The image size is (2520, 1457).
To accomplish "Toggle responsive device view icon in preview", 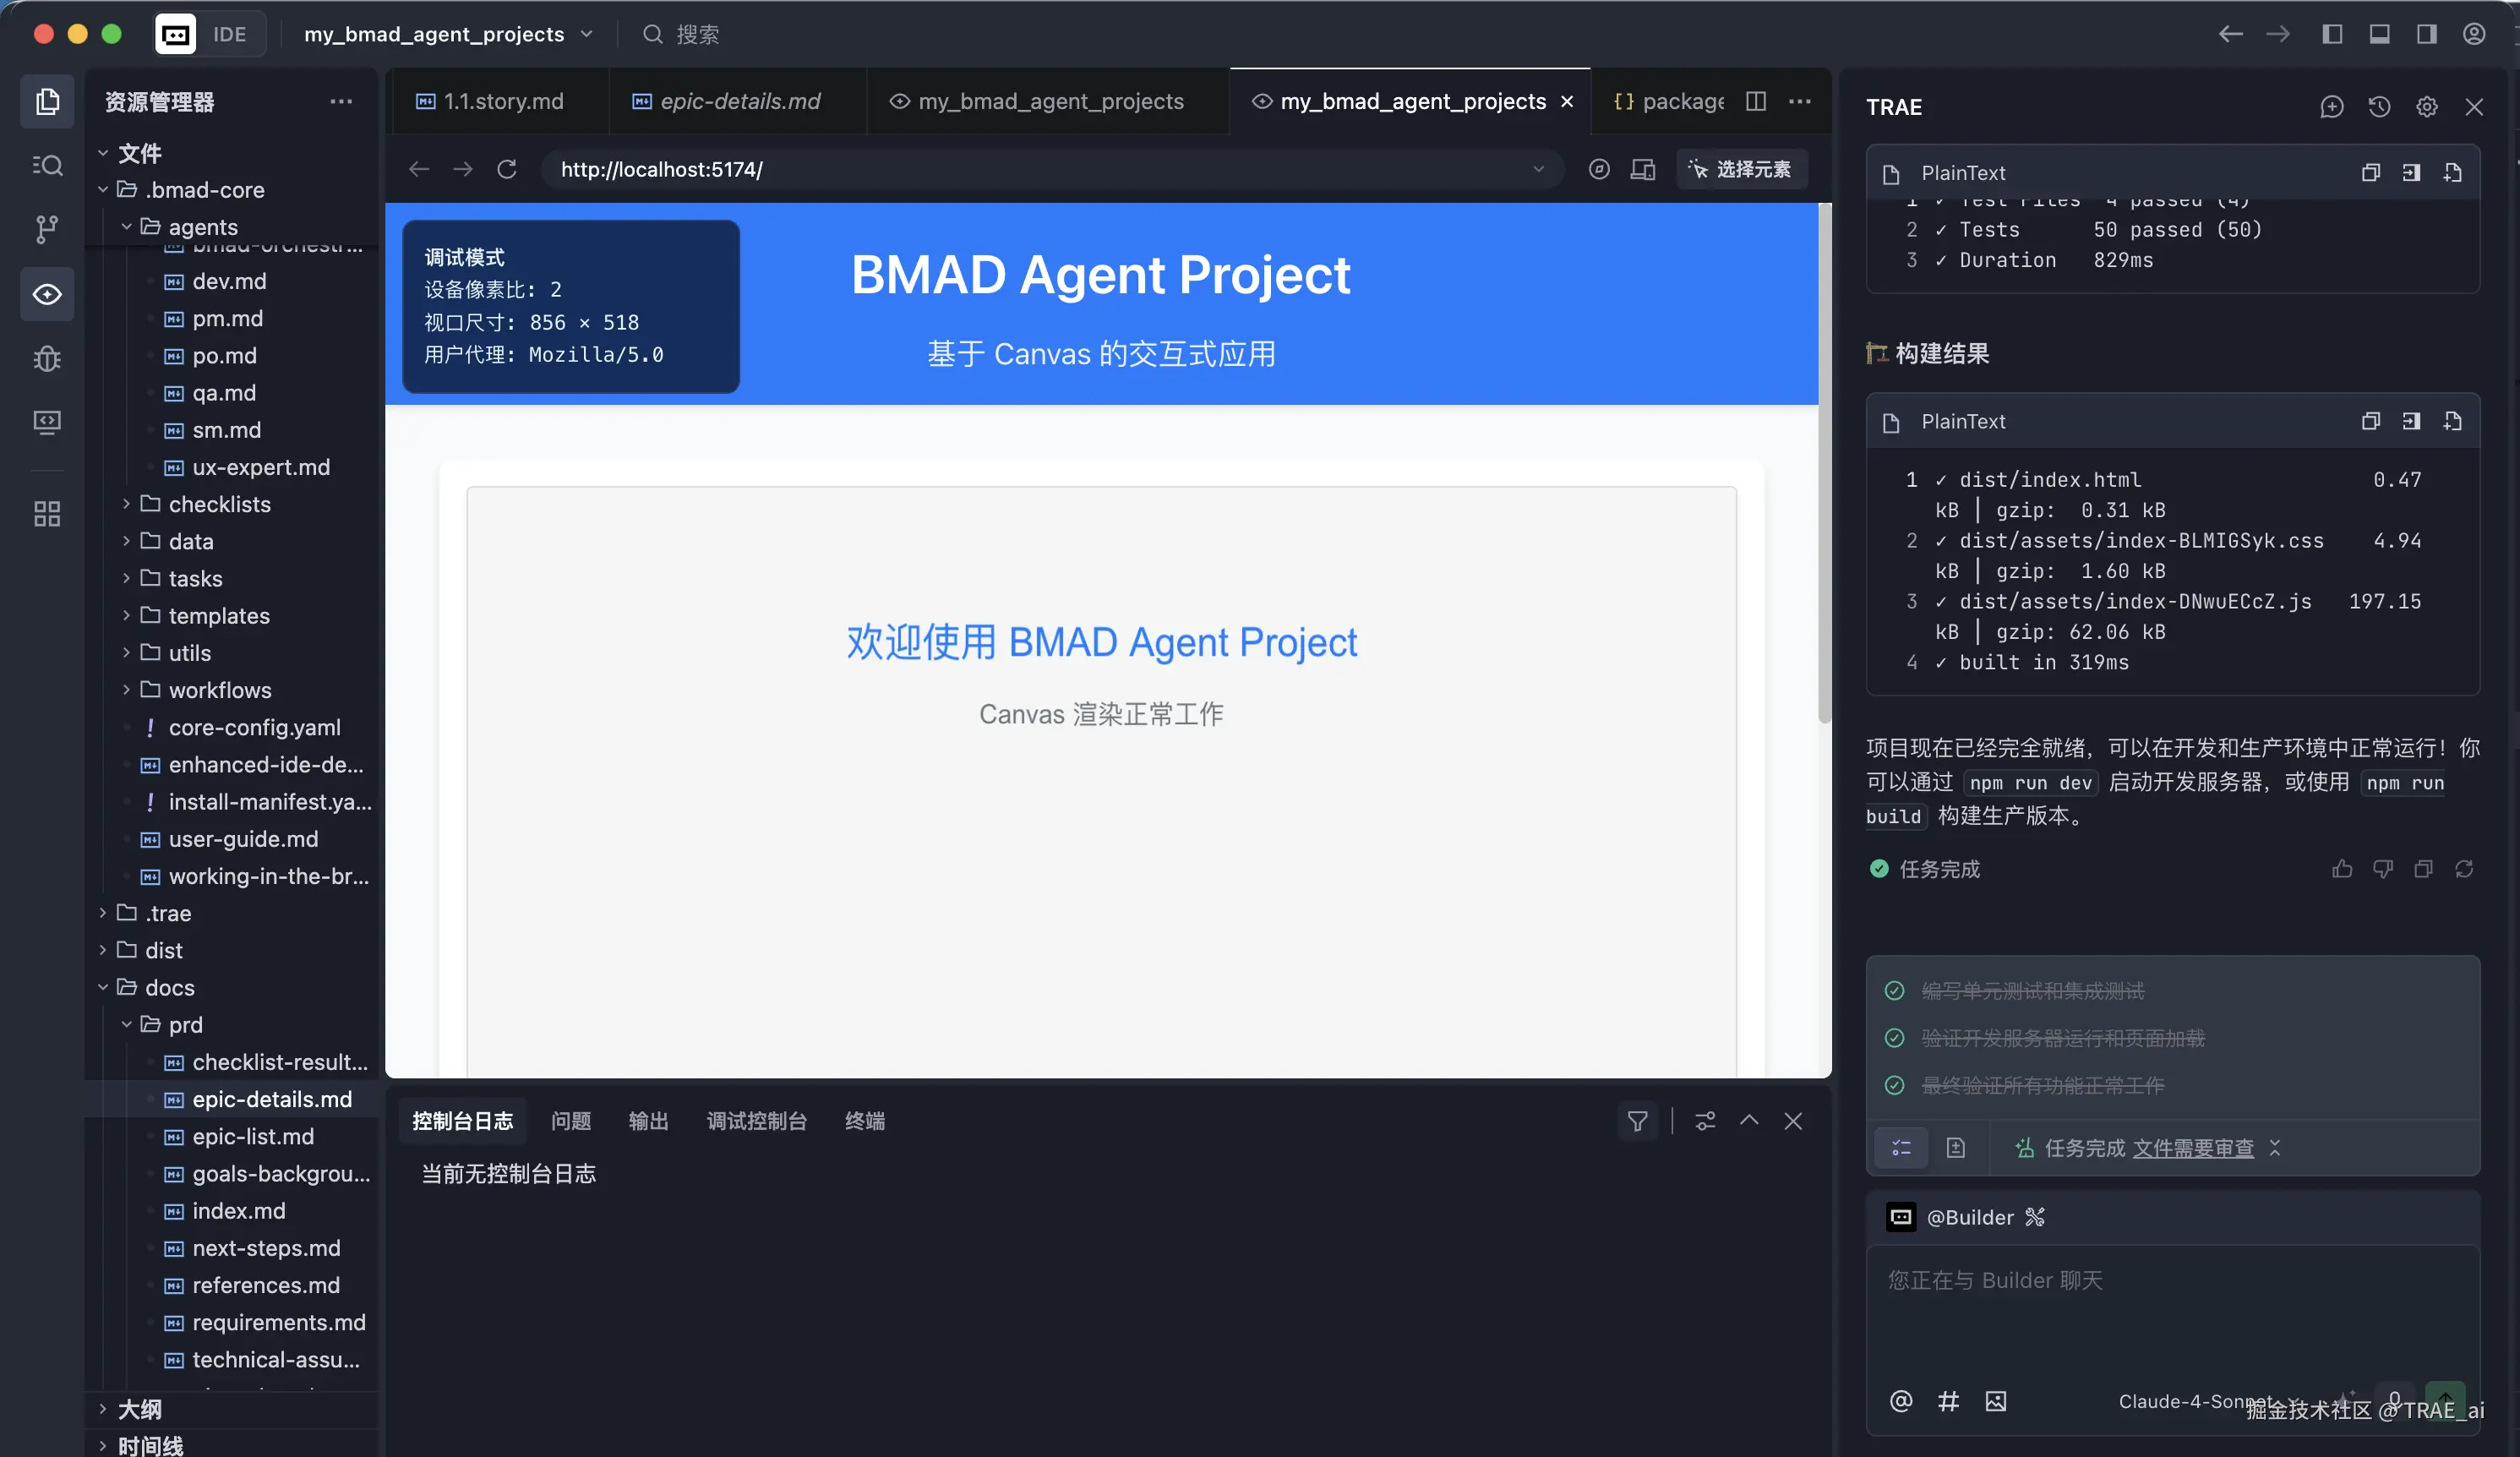I will tap(1642, 169).
